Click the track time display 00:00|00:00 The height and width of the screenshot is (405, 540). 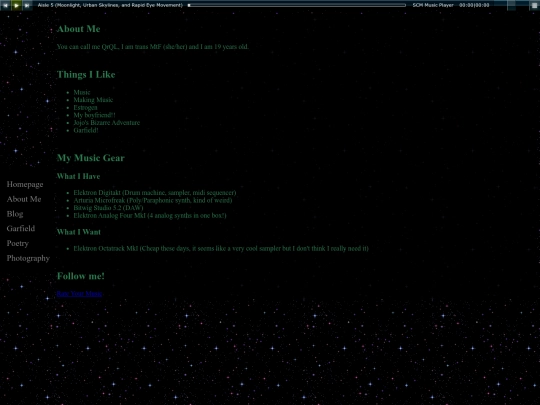click(x=474, y=5)
